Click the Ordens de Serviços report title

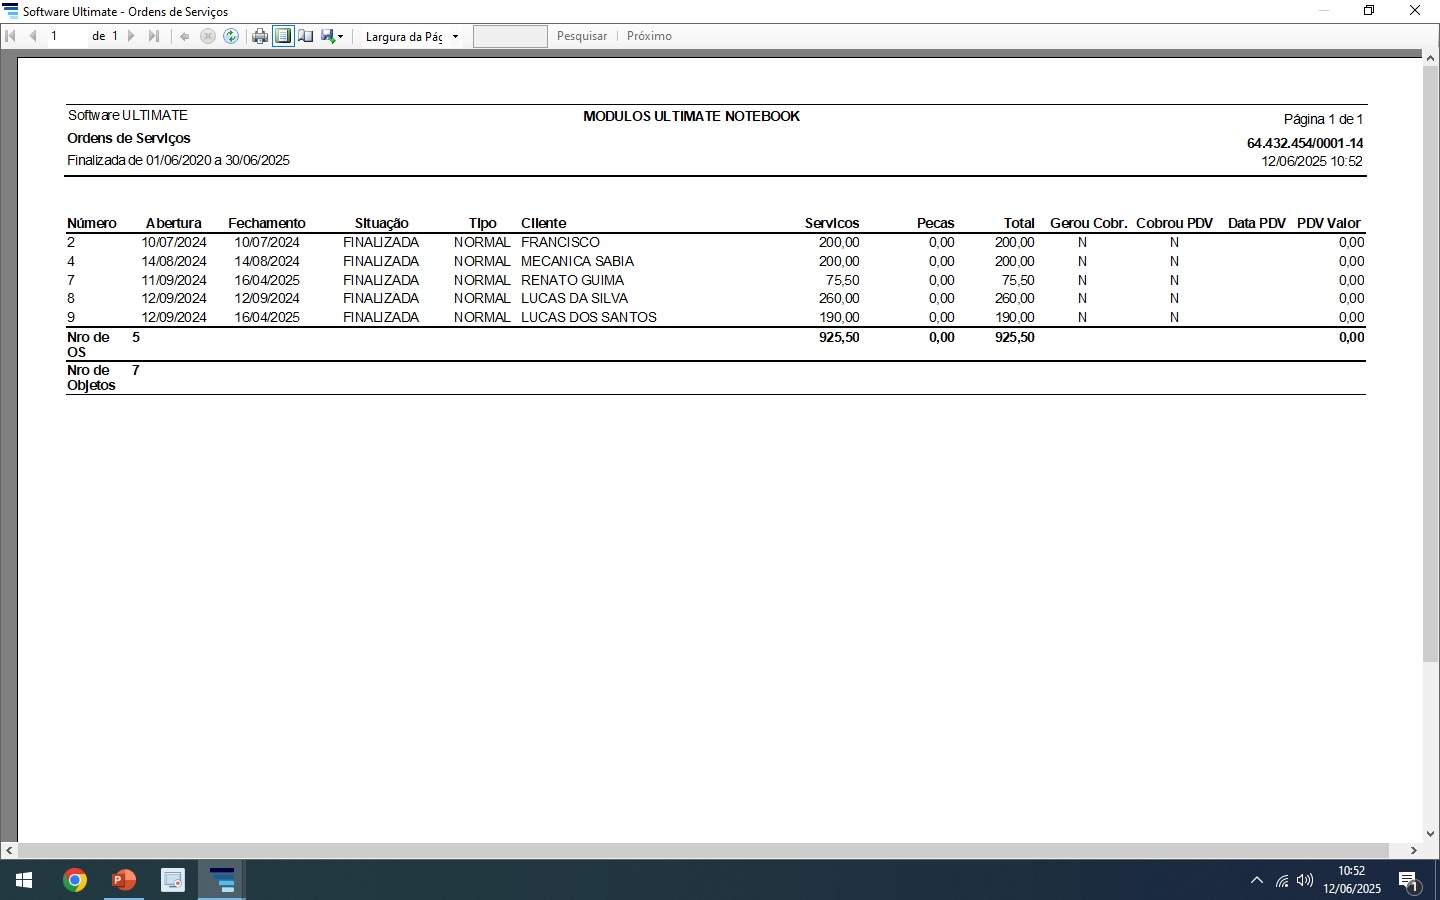tap(128, 138)
